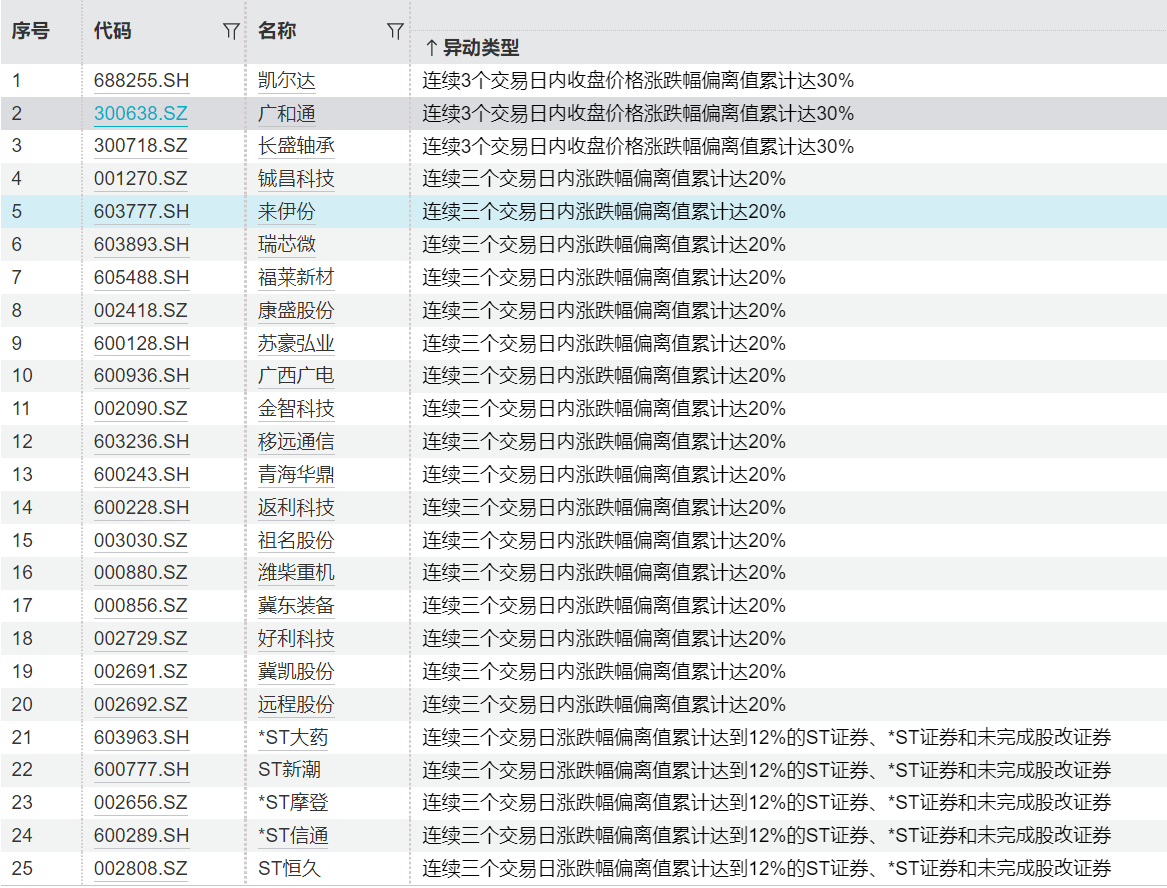The width and height of the screenshot is (1167, 888).
Task: Select stock name 好利科技
Action: (x=296, y=638)
